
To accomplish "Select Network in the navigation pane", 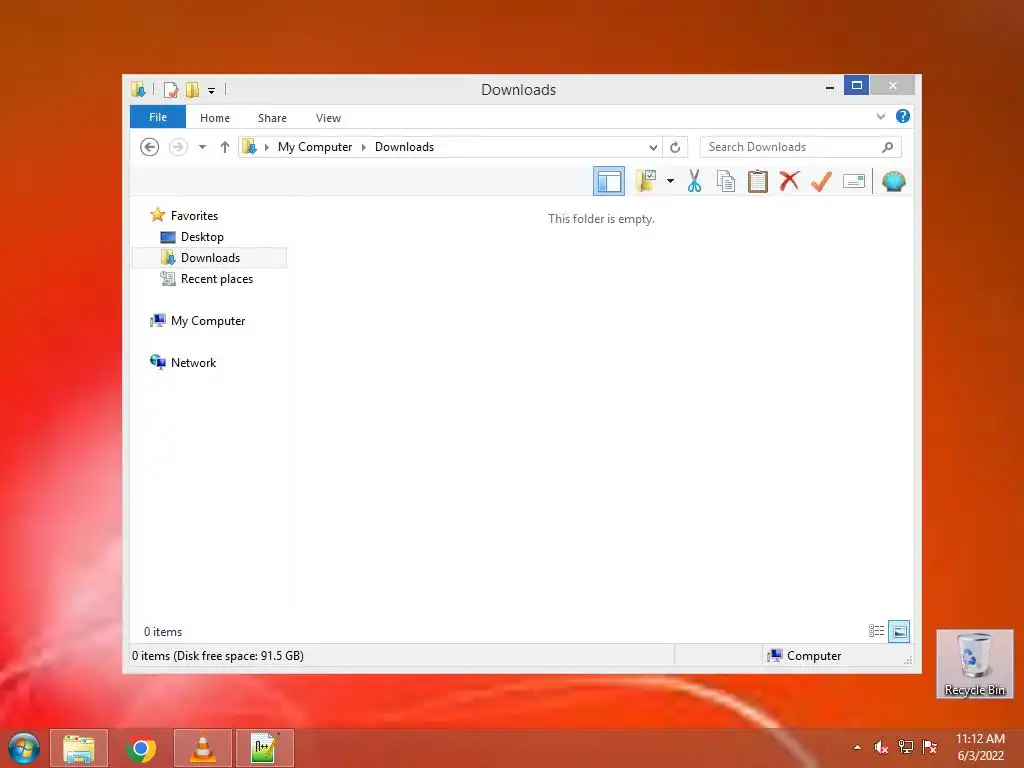I will coord(193,362).
